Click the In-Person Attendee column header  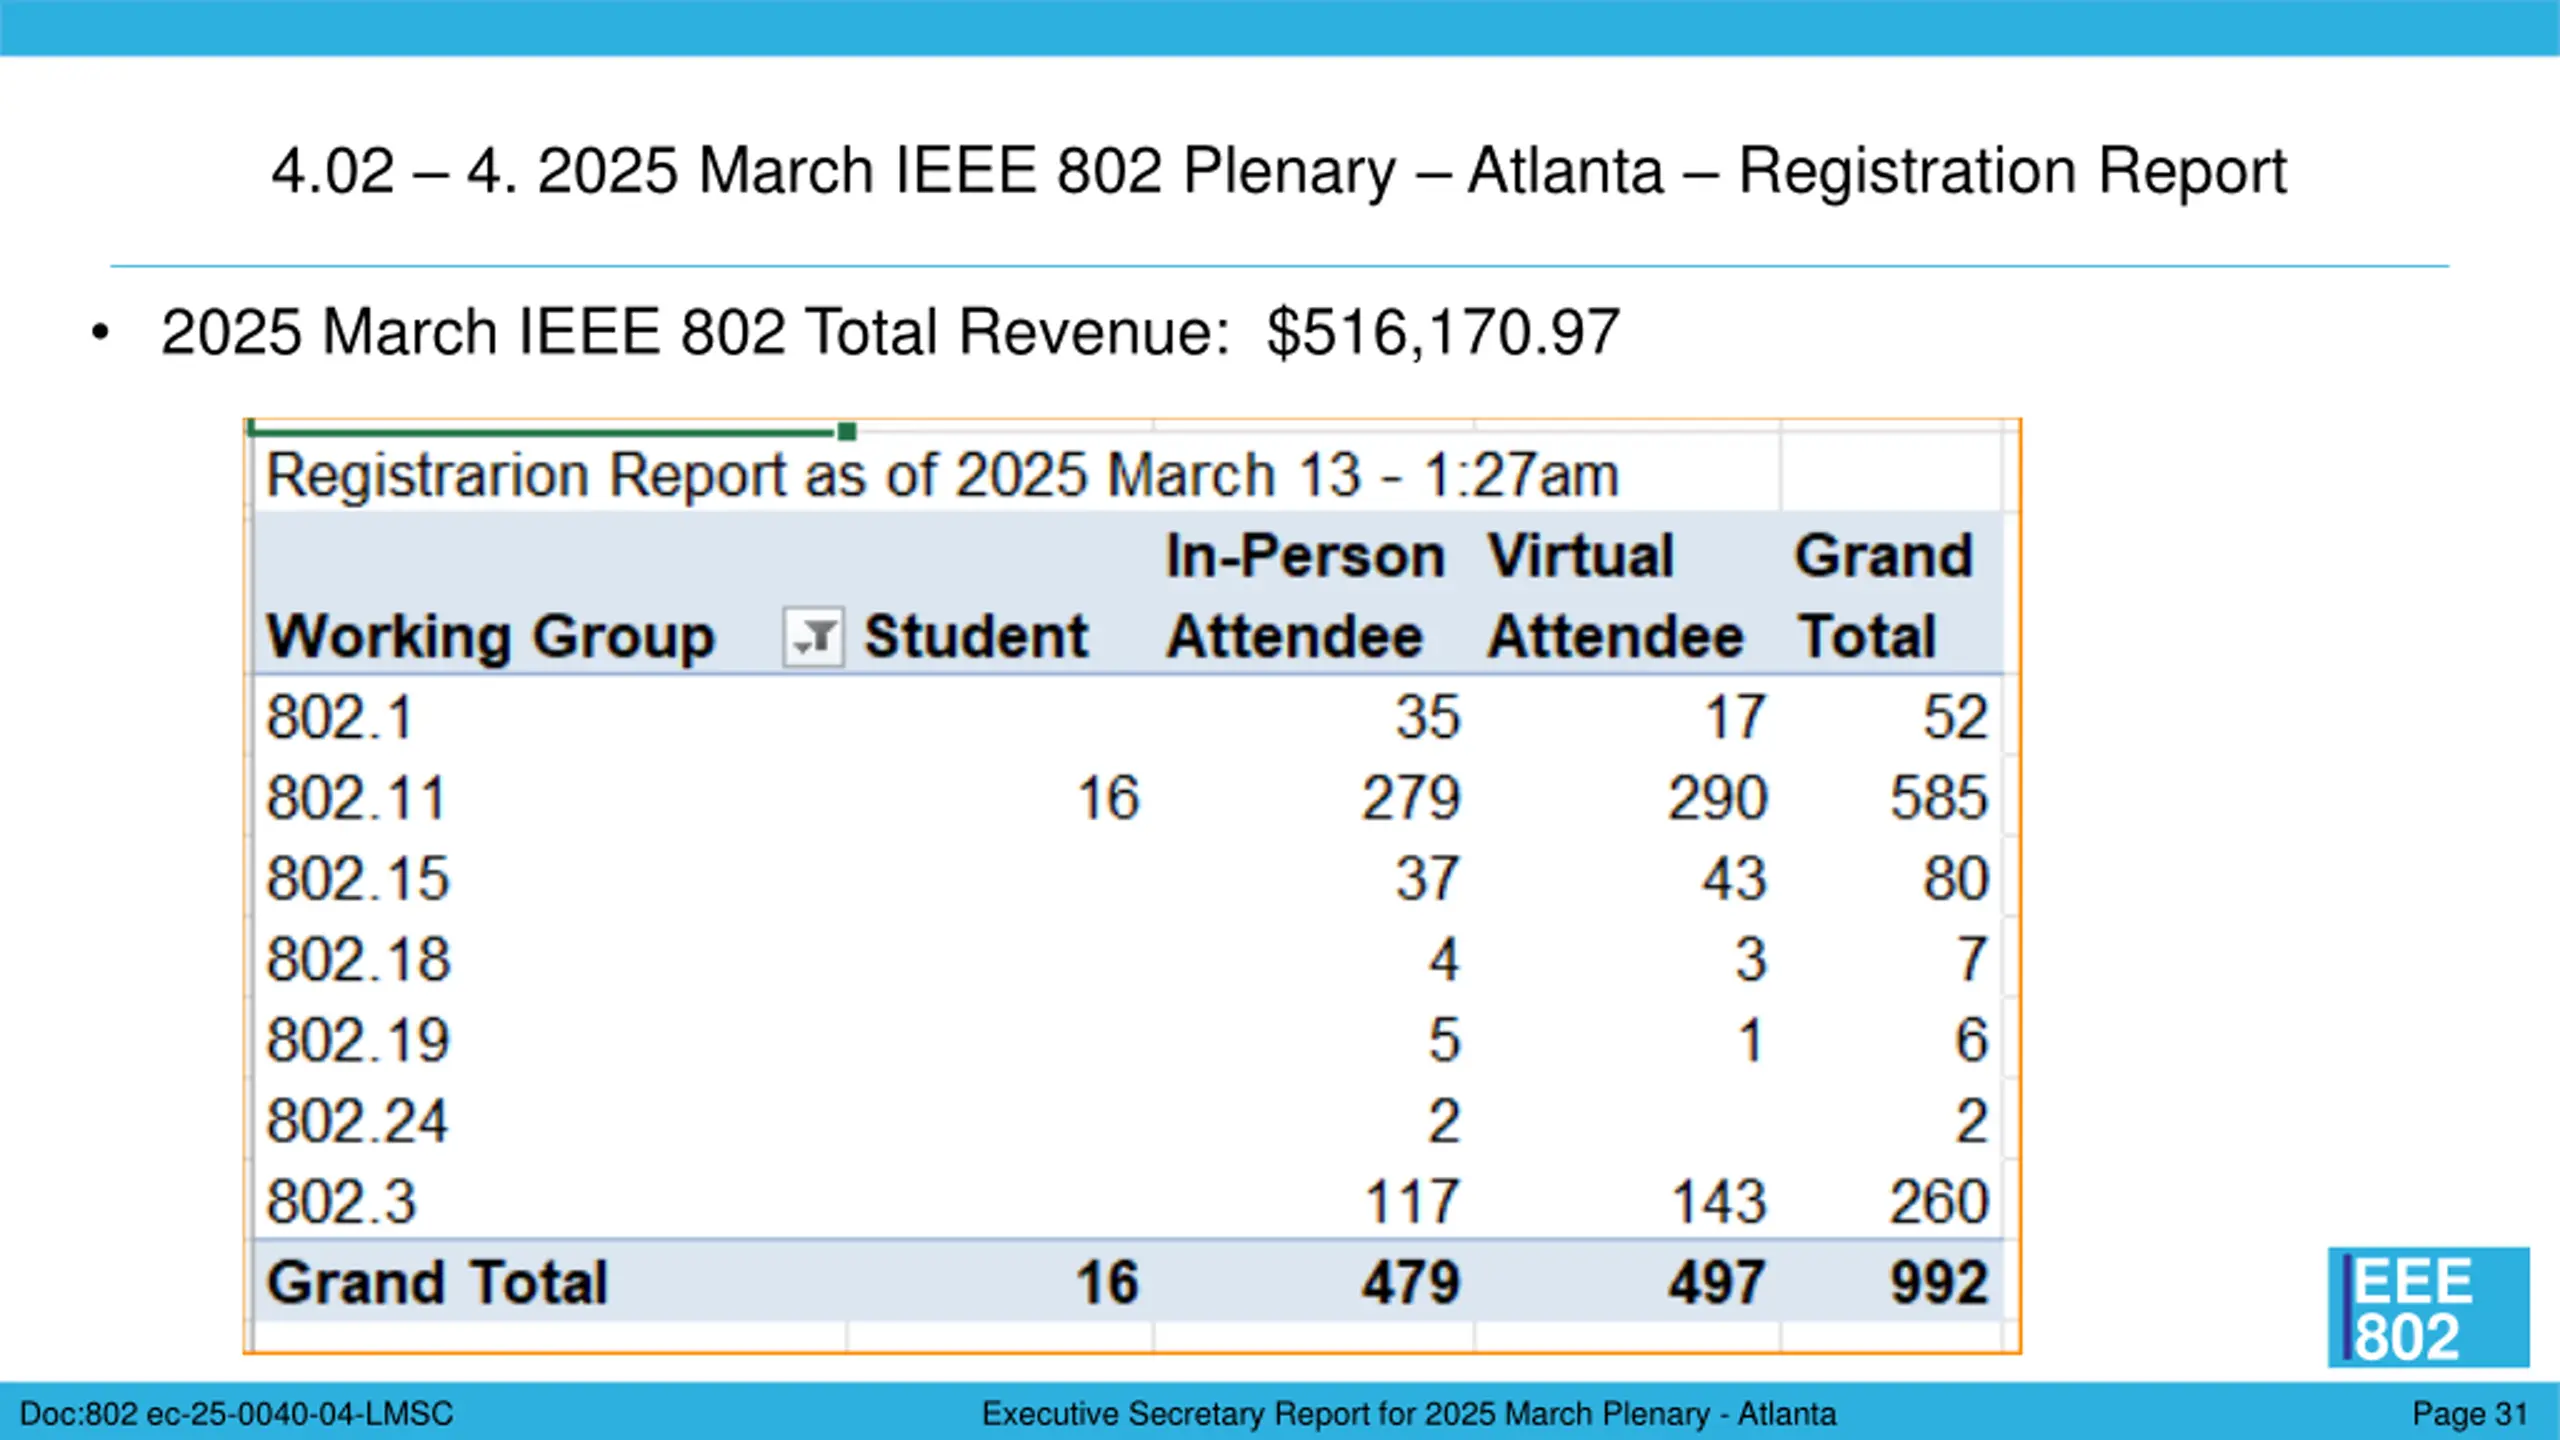coord(1305,596)
